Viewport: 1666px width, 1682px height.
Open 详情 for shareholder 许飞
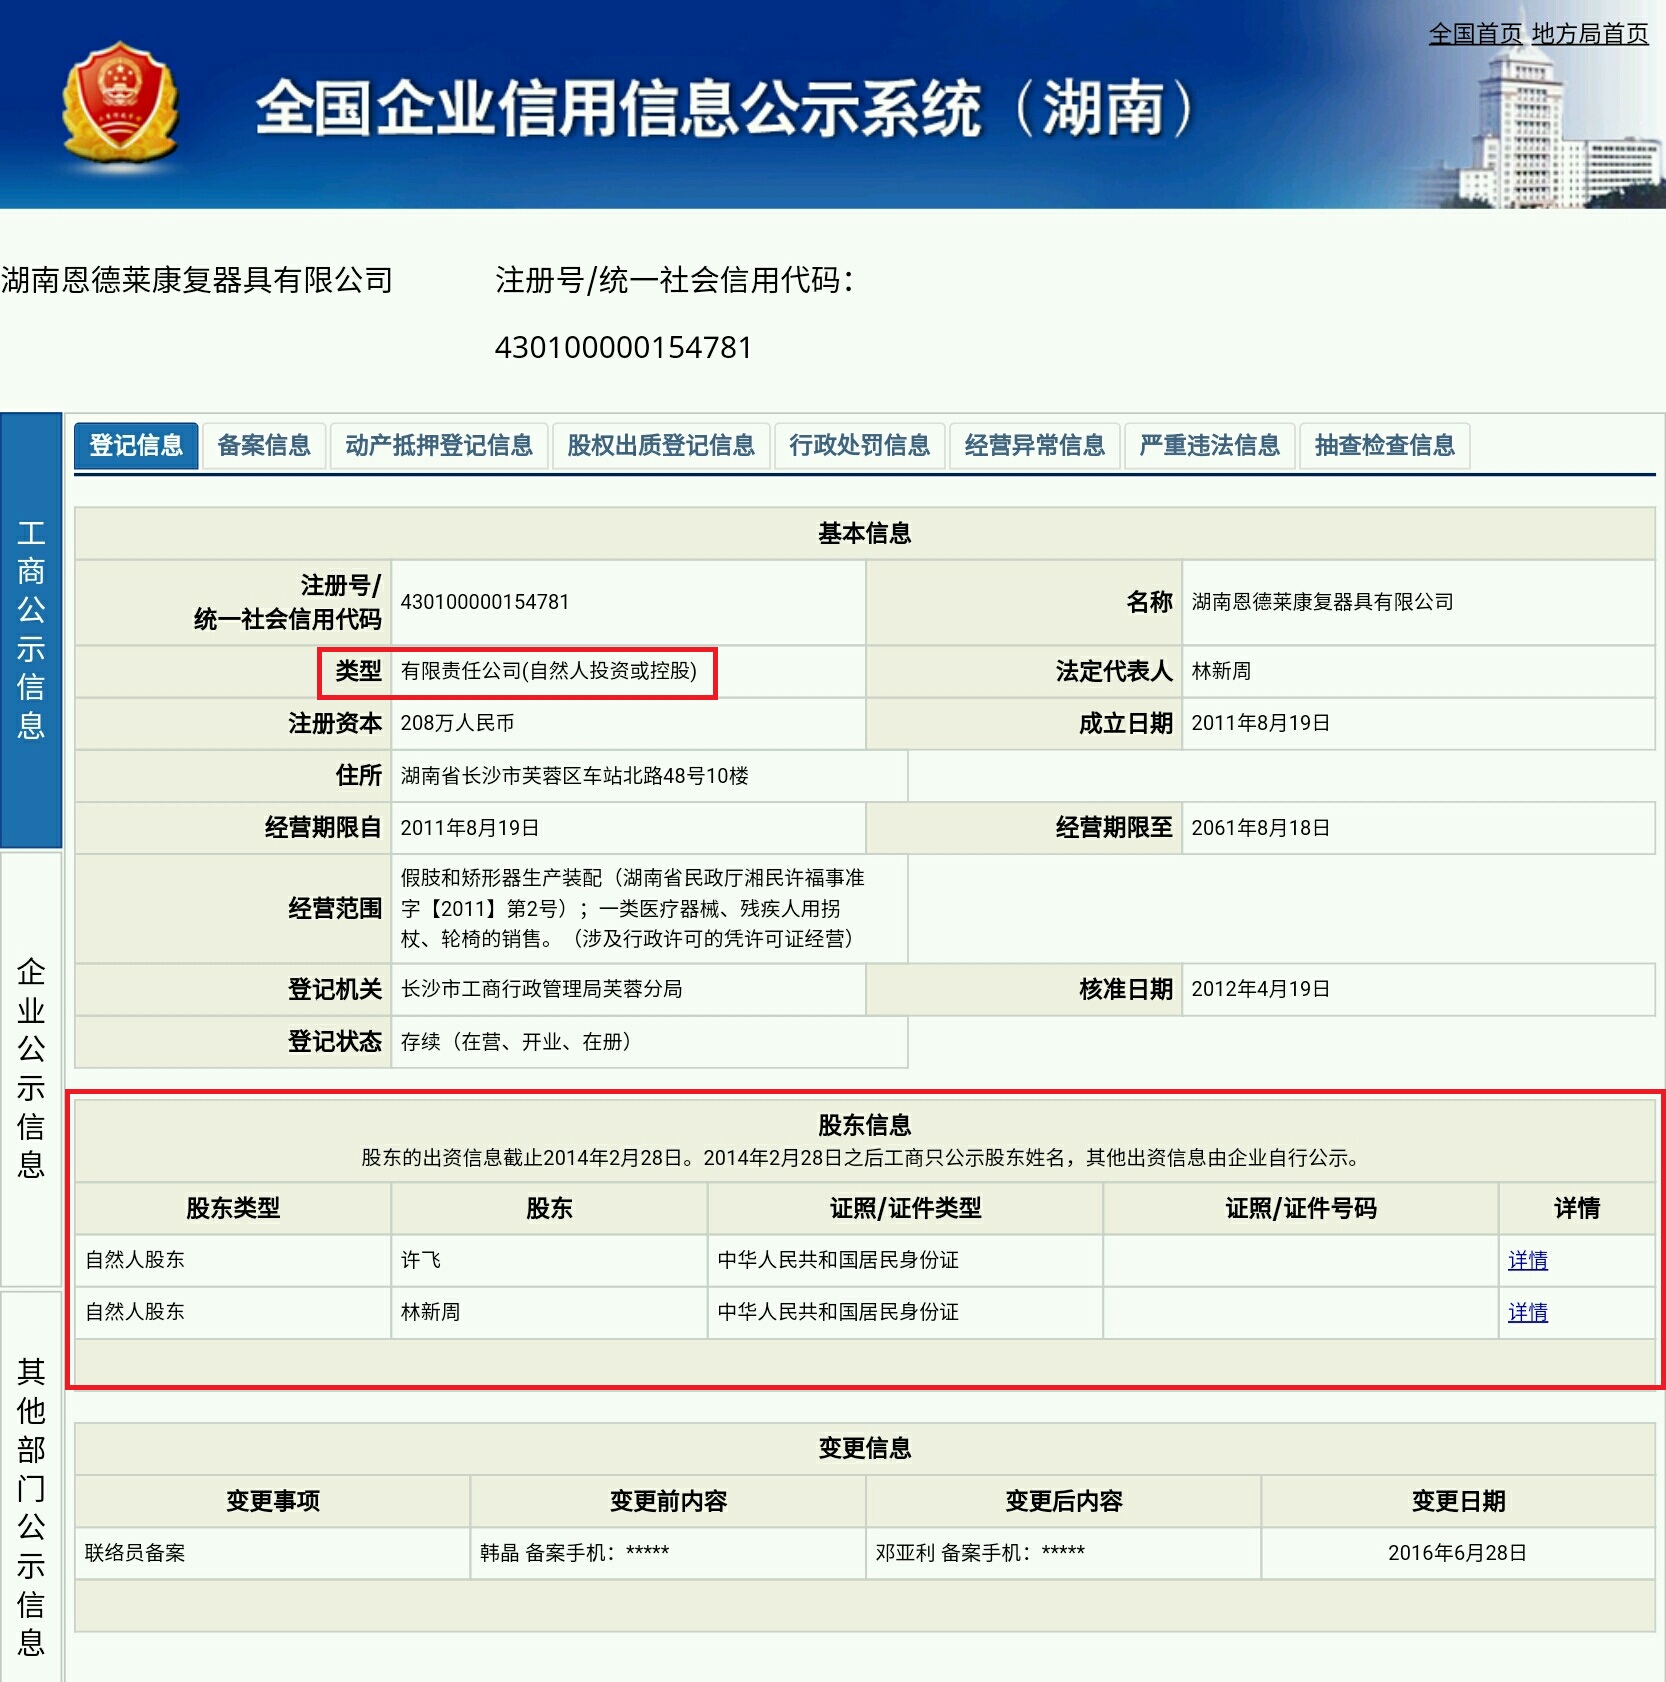pos(1529,1261)
